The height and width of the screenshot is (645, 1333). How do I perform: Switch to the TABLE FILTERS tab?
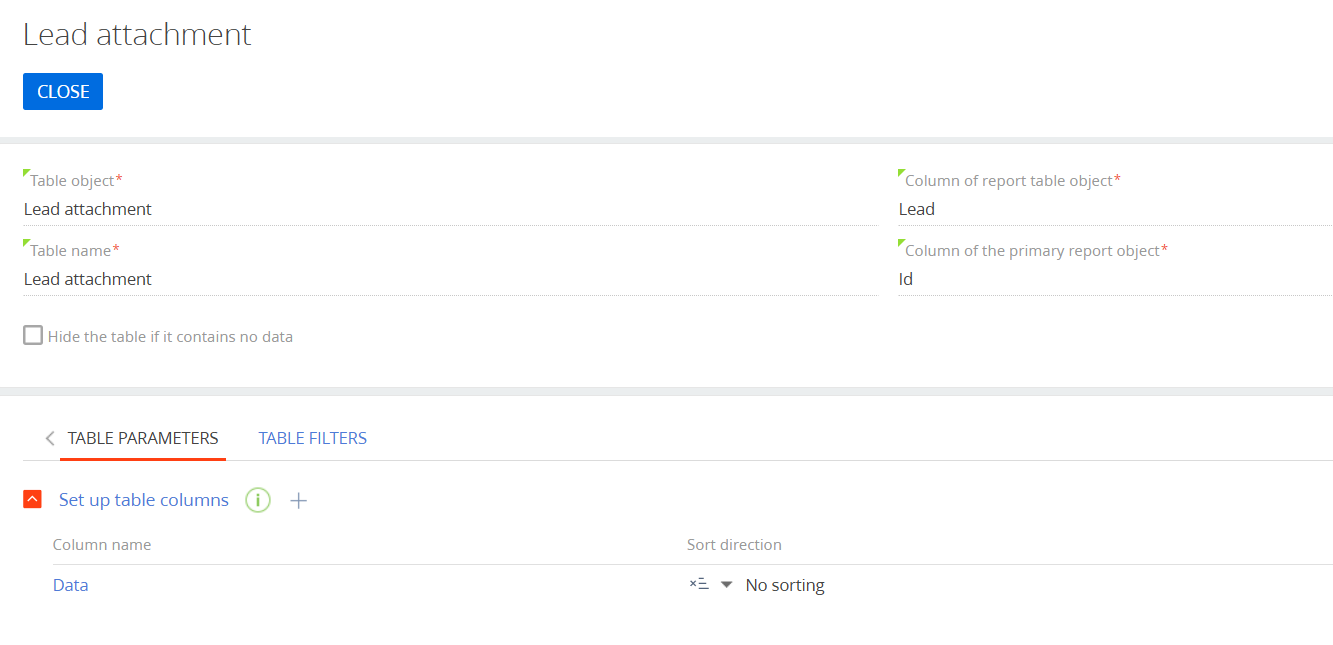[312, 438]
